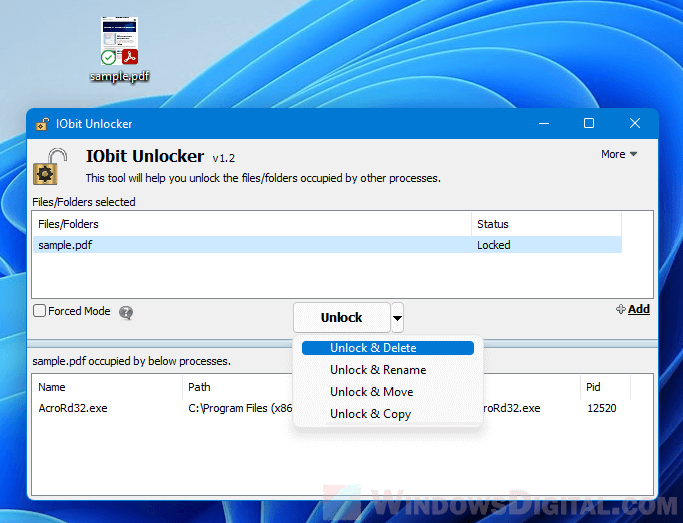Image resolution: width=683 pixels, height=523 pixels.
Task: Click the Locked status cell
Action: click(494, 245)
